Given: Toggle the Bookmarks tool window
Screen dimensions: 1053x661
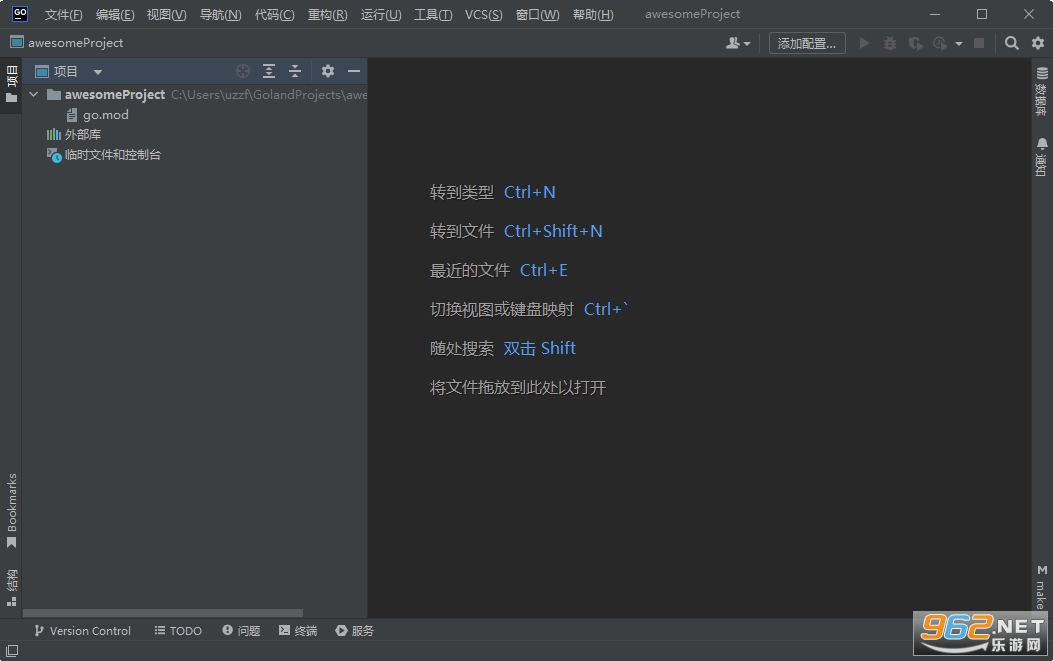Looking at the screenshot, I should (x=11, y=511).
